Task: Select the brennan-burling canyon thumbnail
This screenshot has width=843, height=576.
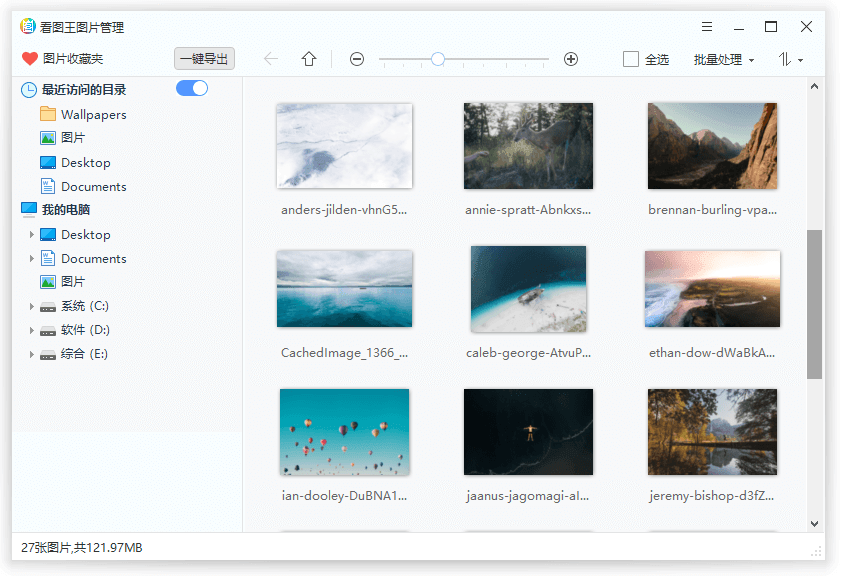Action: 712,146
